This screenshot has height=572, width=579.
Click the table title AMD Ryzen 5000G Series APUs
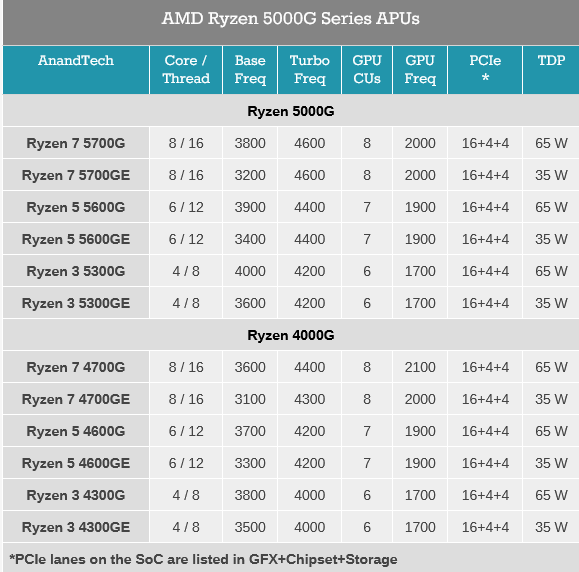coord(291,18)
